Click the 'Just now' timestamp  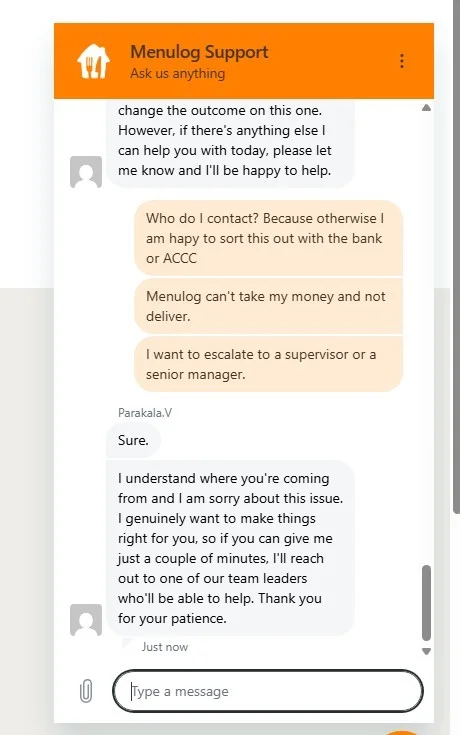(165, 647)
